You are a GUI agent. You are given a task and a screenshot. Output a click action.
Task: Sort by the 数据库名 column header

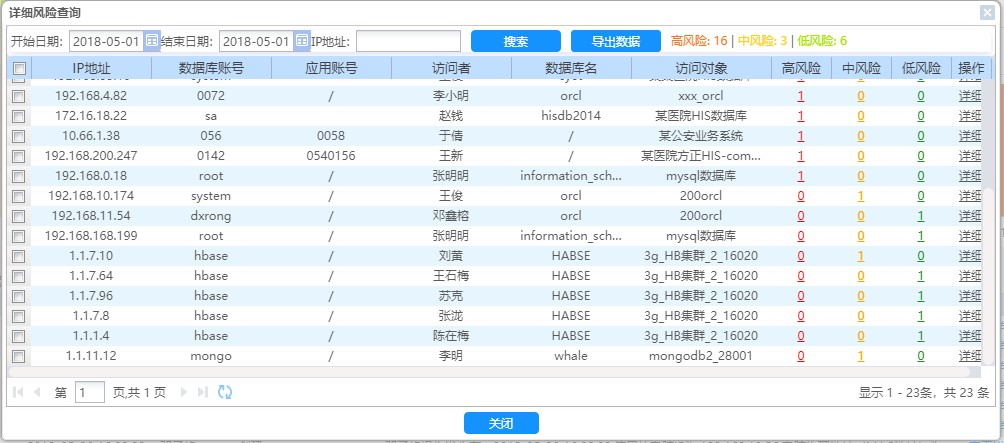(x=570, y=68)
